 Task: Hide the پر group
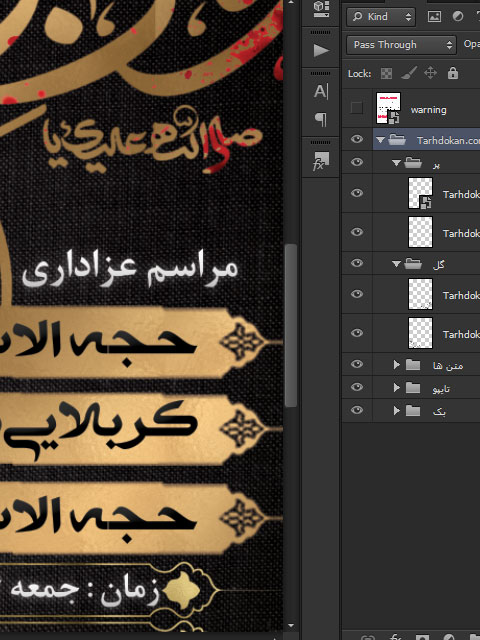tap(356, 162)
